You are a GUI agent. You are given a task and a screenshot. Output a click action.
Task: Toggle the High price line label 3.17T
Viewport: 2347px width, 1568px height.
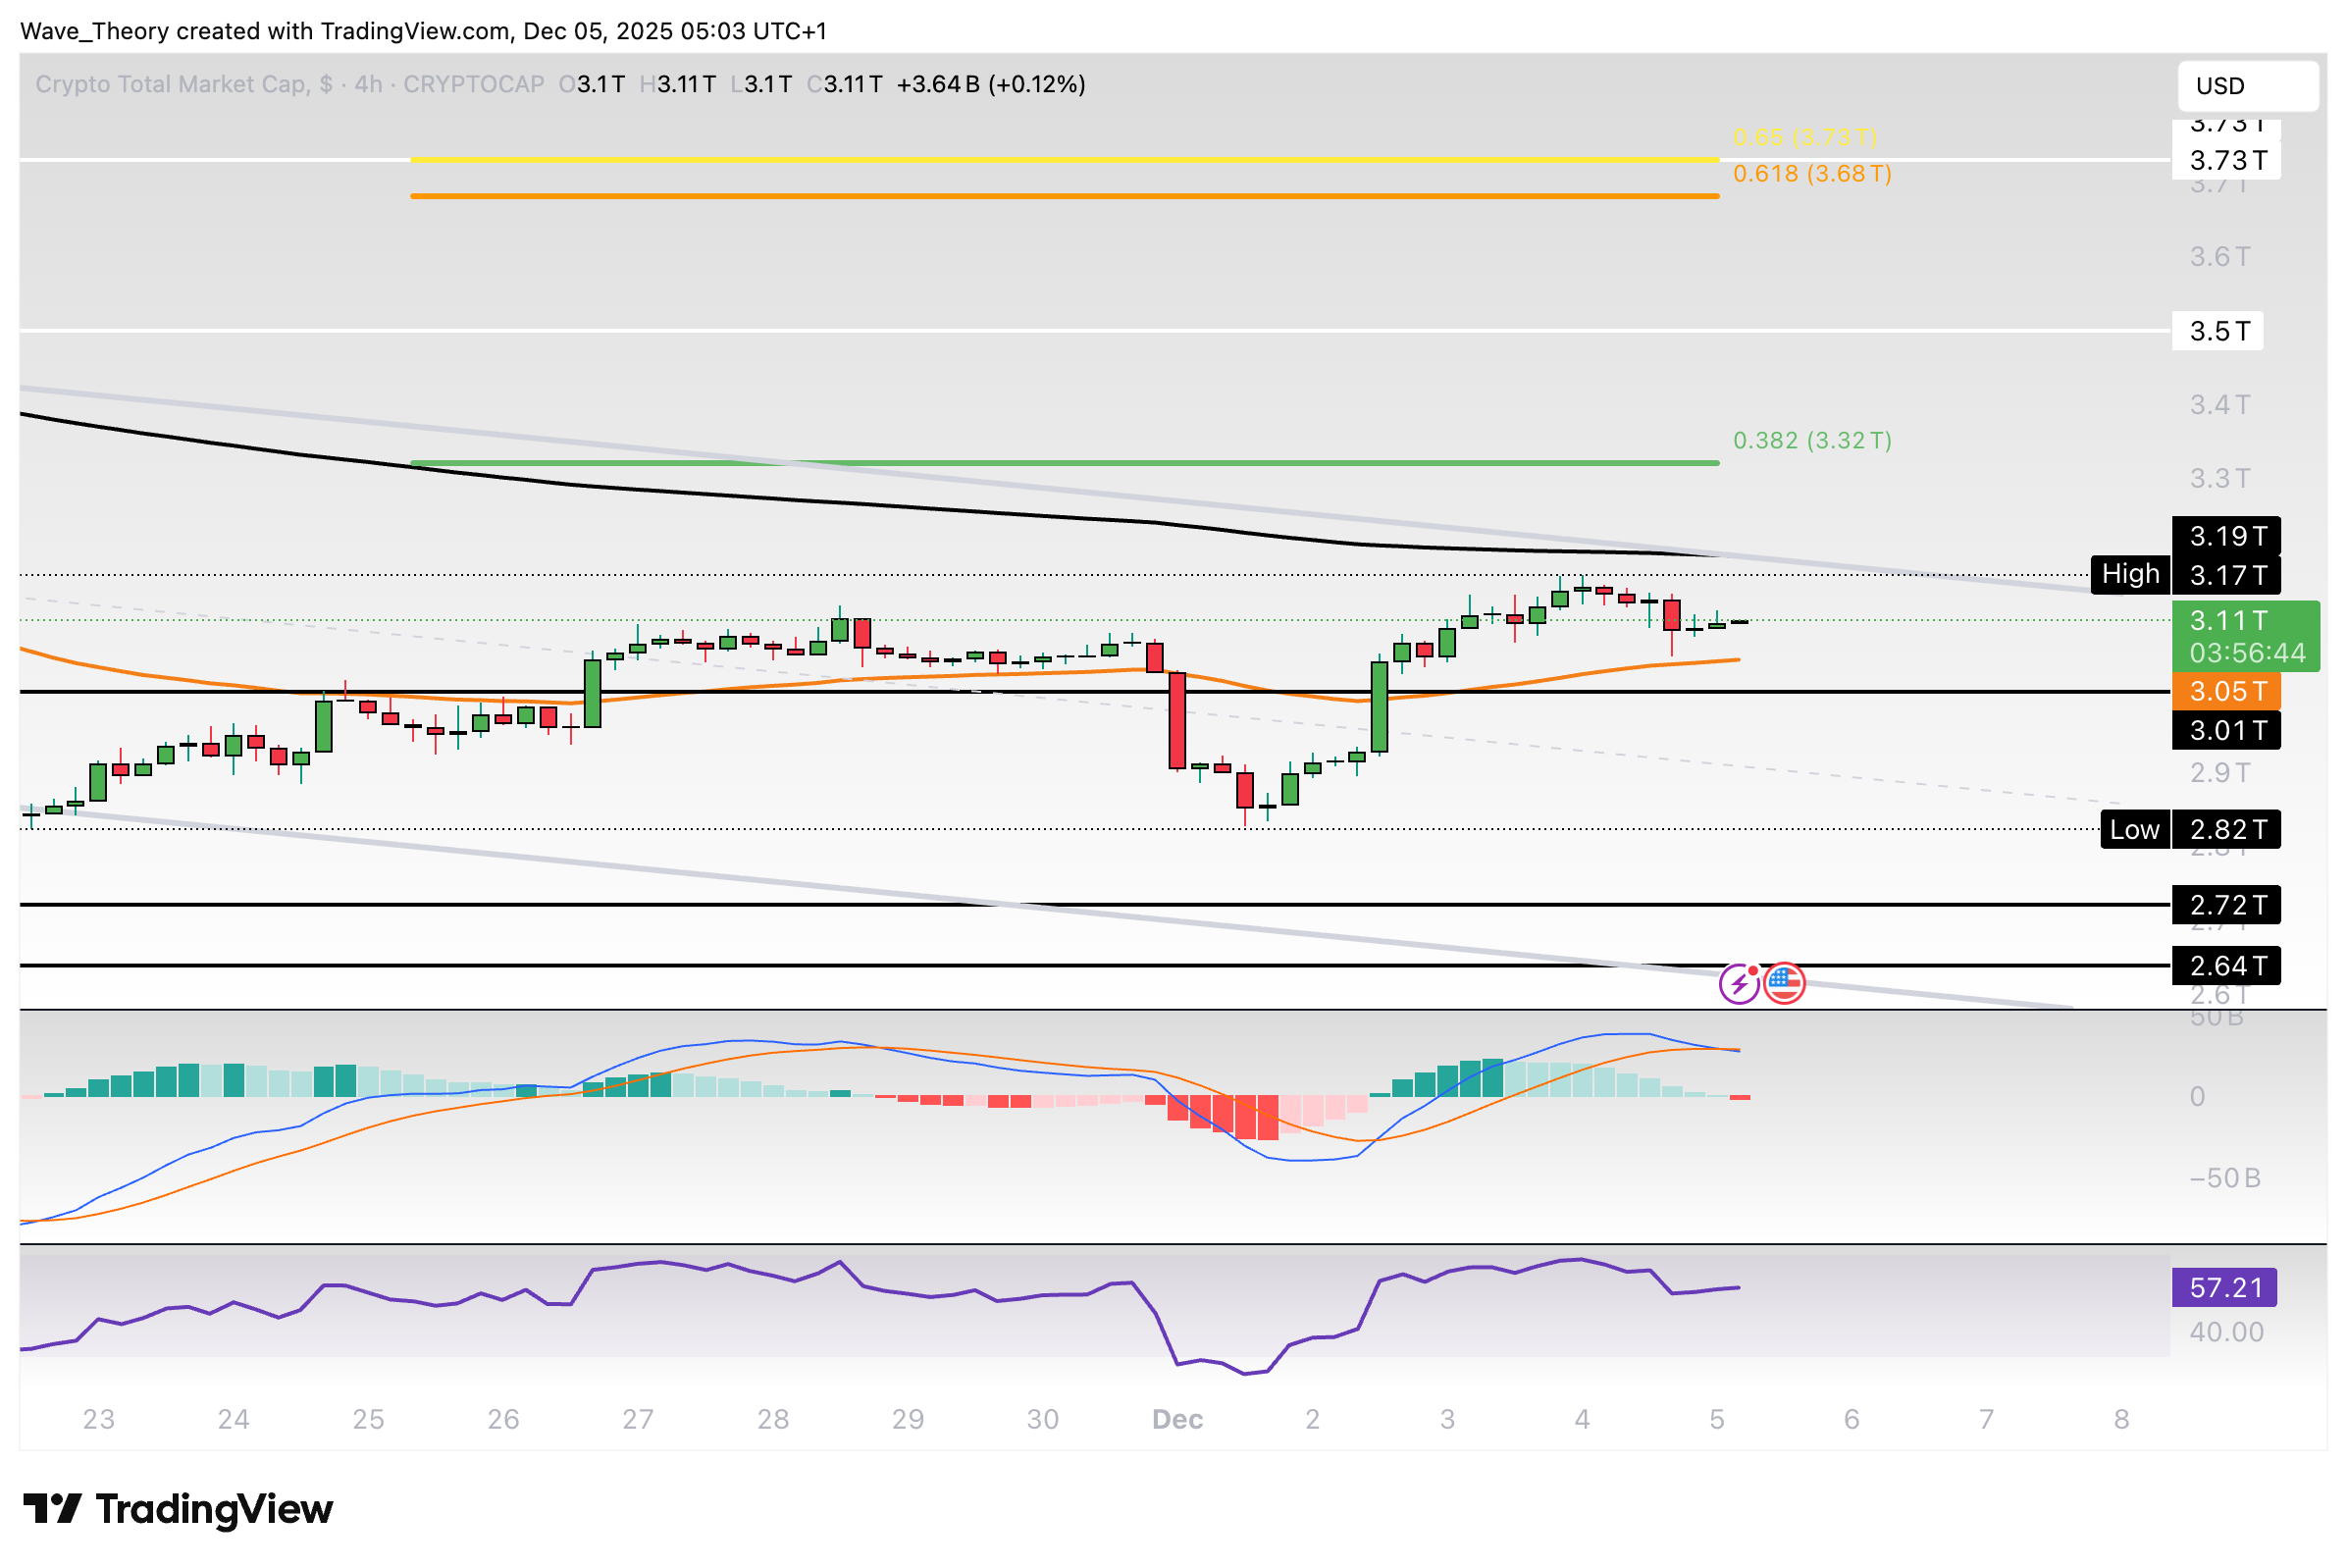(2227, 575)
